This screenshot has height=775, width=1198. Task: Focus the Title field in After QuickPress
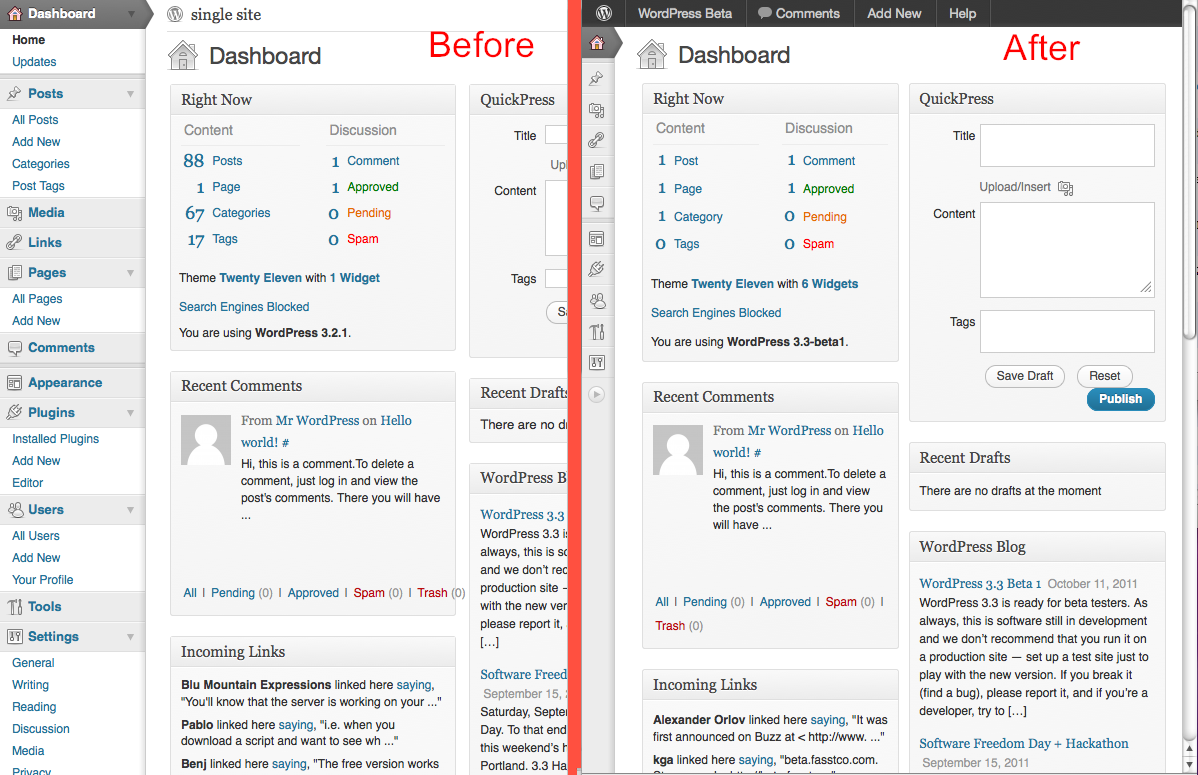(1067, 145)
